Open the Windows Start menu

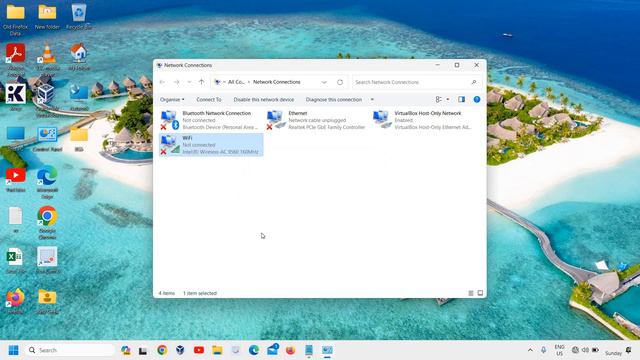point(13,350)
